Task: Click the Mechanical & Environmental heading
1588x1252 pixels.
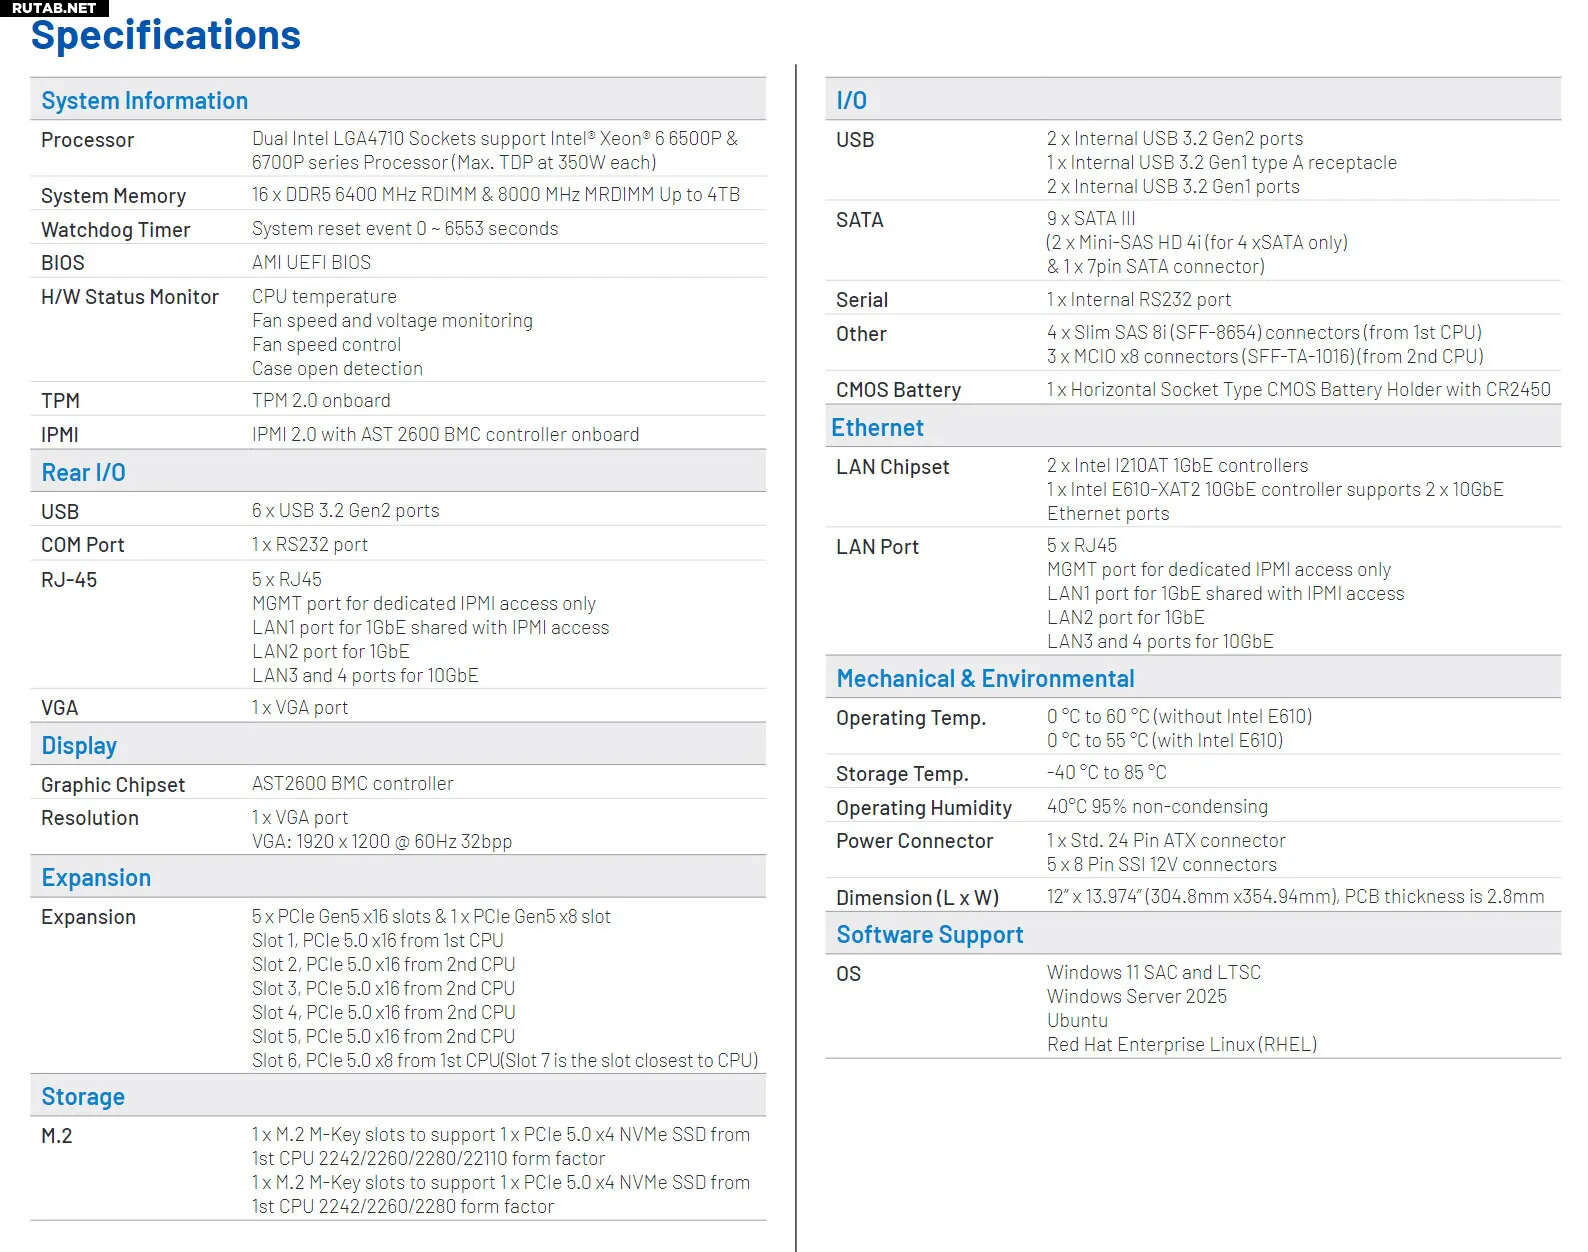Action: 985,679
